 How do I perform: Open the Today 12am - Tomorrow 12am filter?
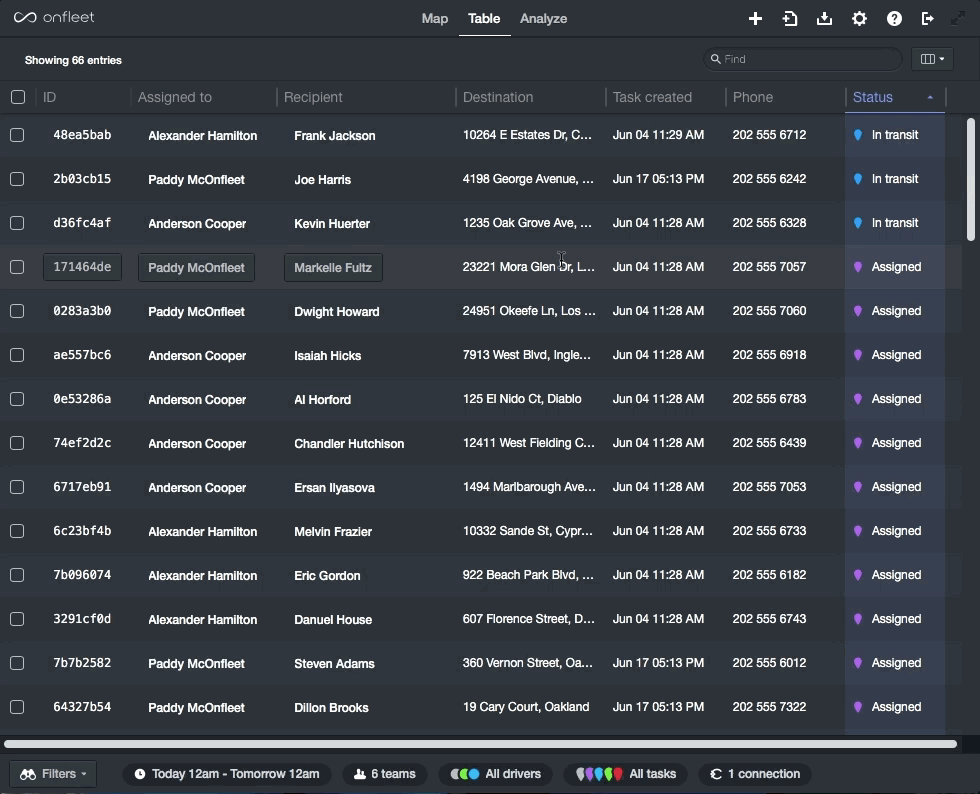click(x=227, y=774)
